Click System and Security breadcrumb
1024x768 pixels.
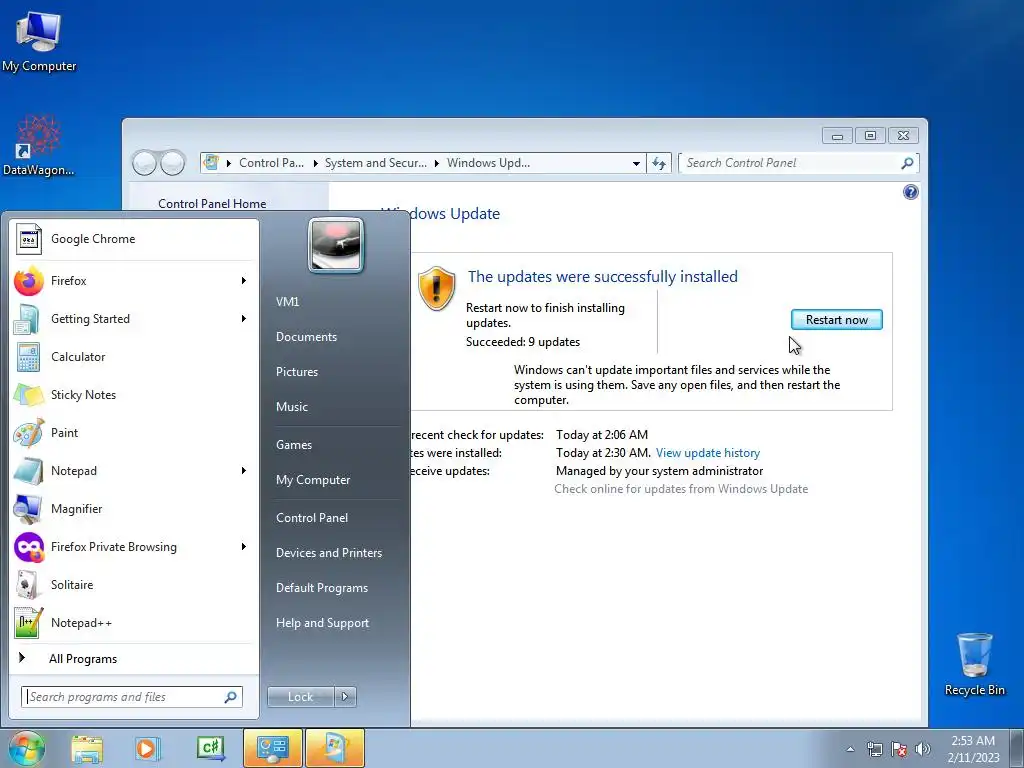click(376, 163)
